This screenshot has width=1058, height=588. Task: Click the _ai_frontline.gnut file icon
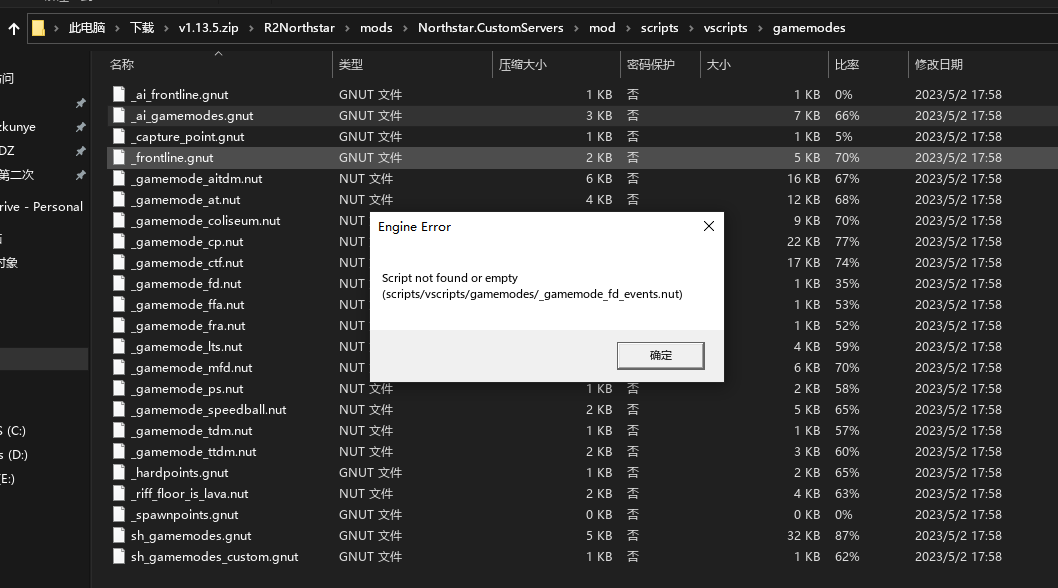coord(117,94)
